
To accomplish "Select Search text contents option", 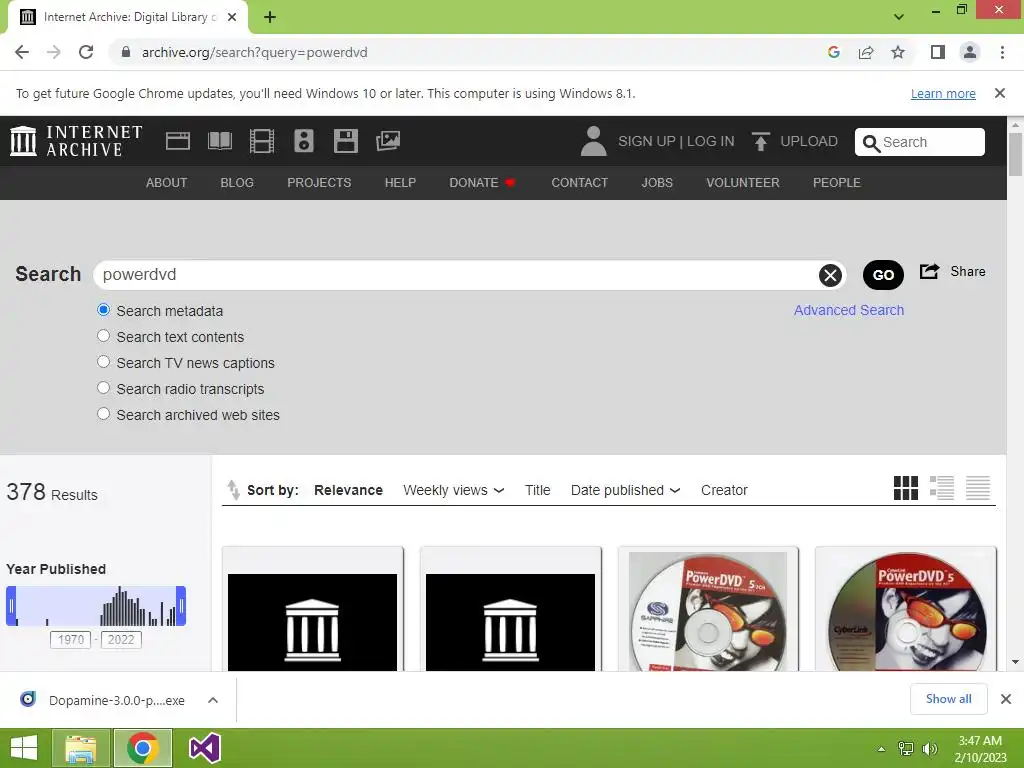I will click(x=103, y=336).
